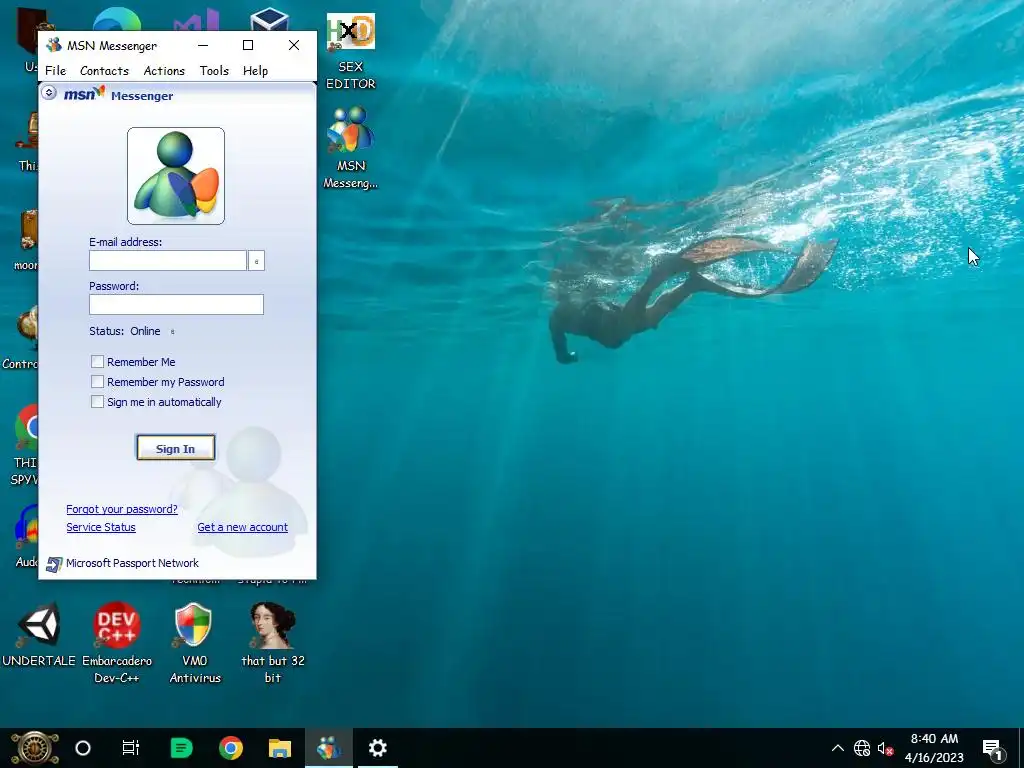The height and width of the screenshot is (768, 1024).
Task: Select the SEX EDITOR desktop icon
Action: 351,52
